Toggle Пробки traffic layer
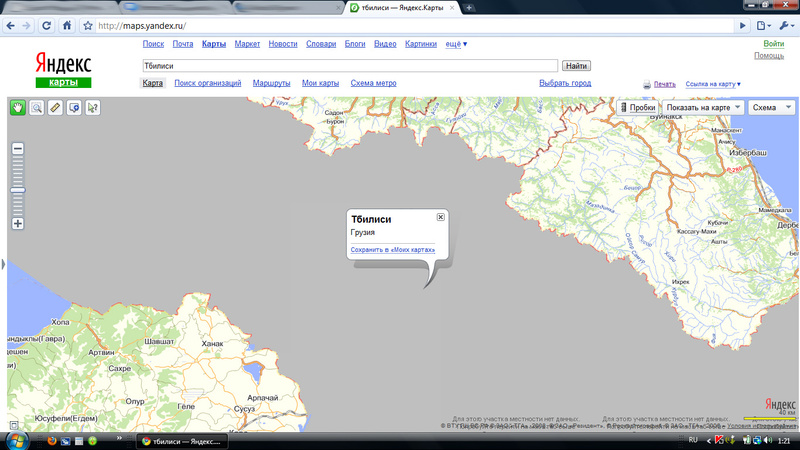800x450 pixels. coord(637,107)
